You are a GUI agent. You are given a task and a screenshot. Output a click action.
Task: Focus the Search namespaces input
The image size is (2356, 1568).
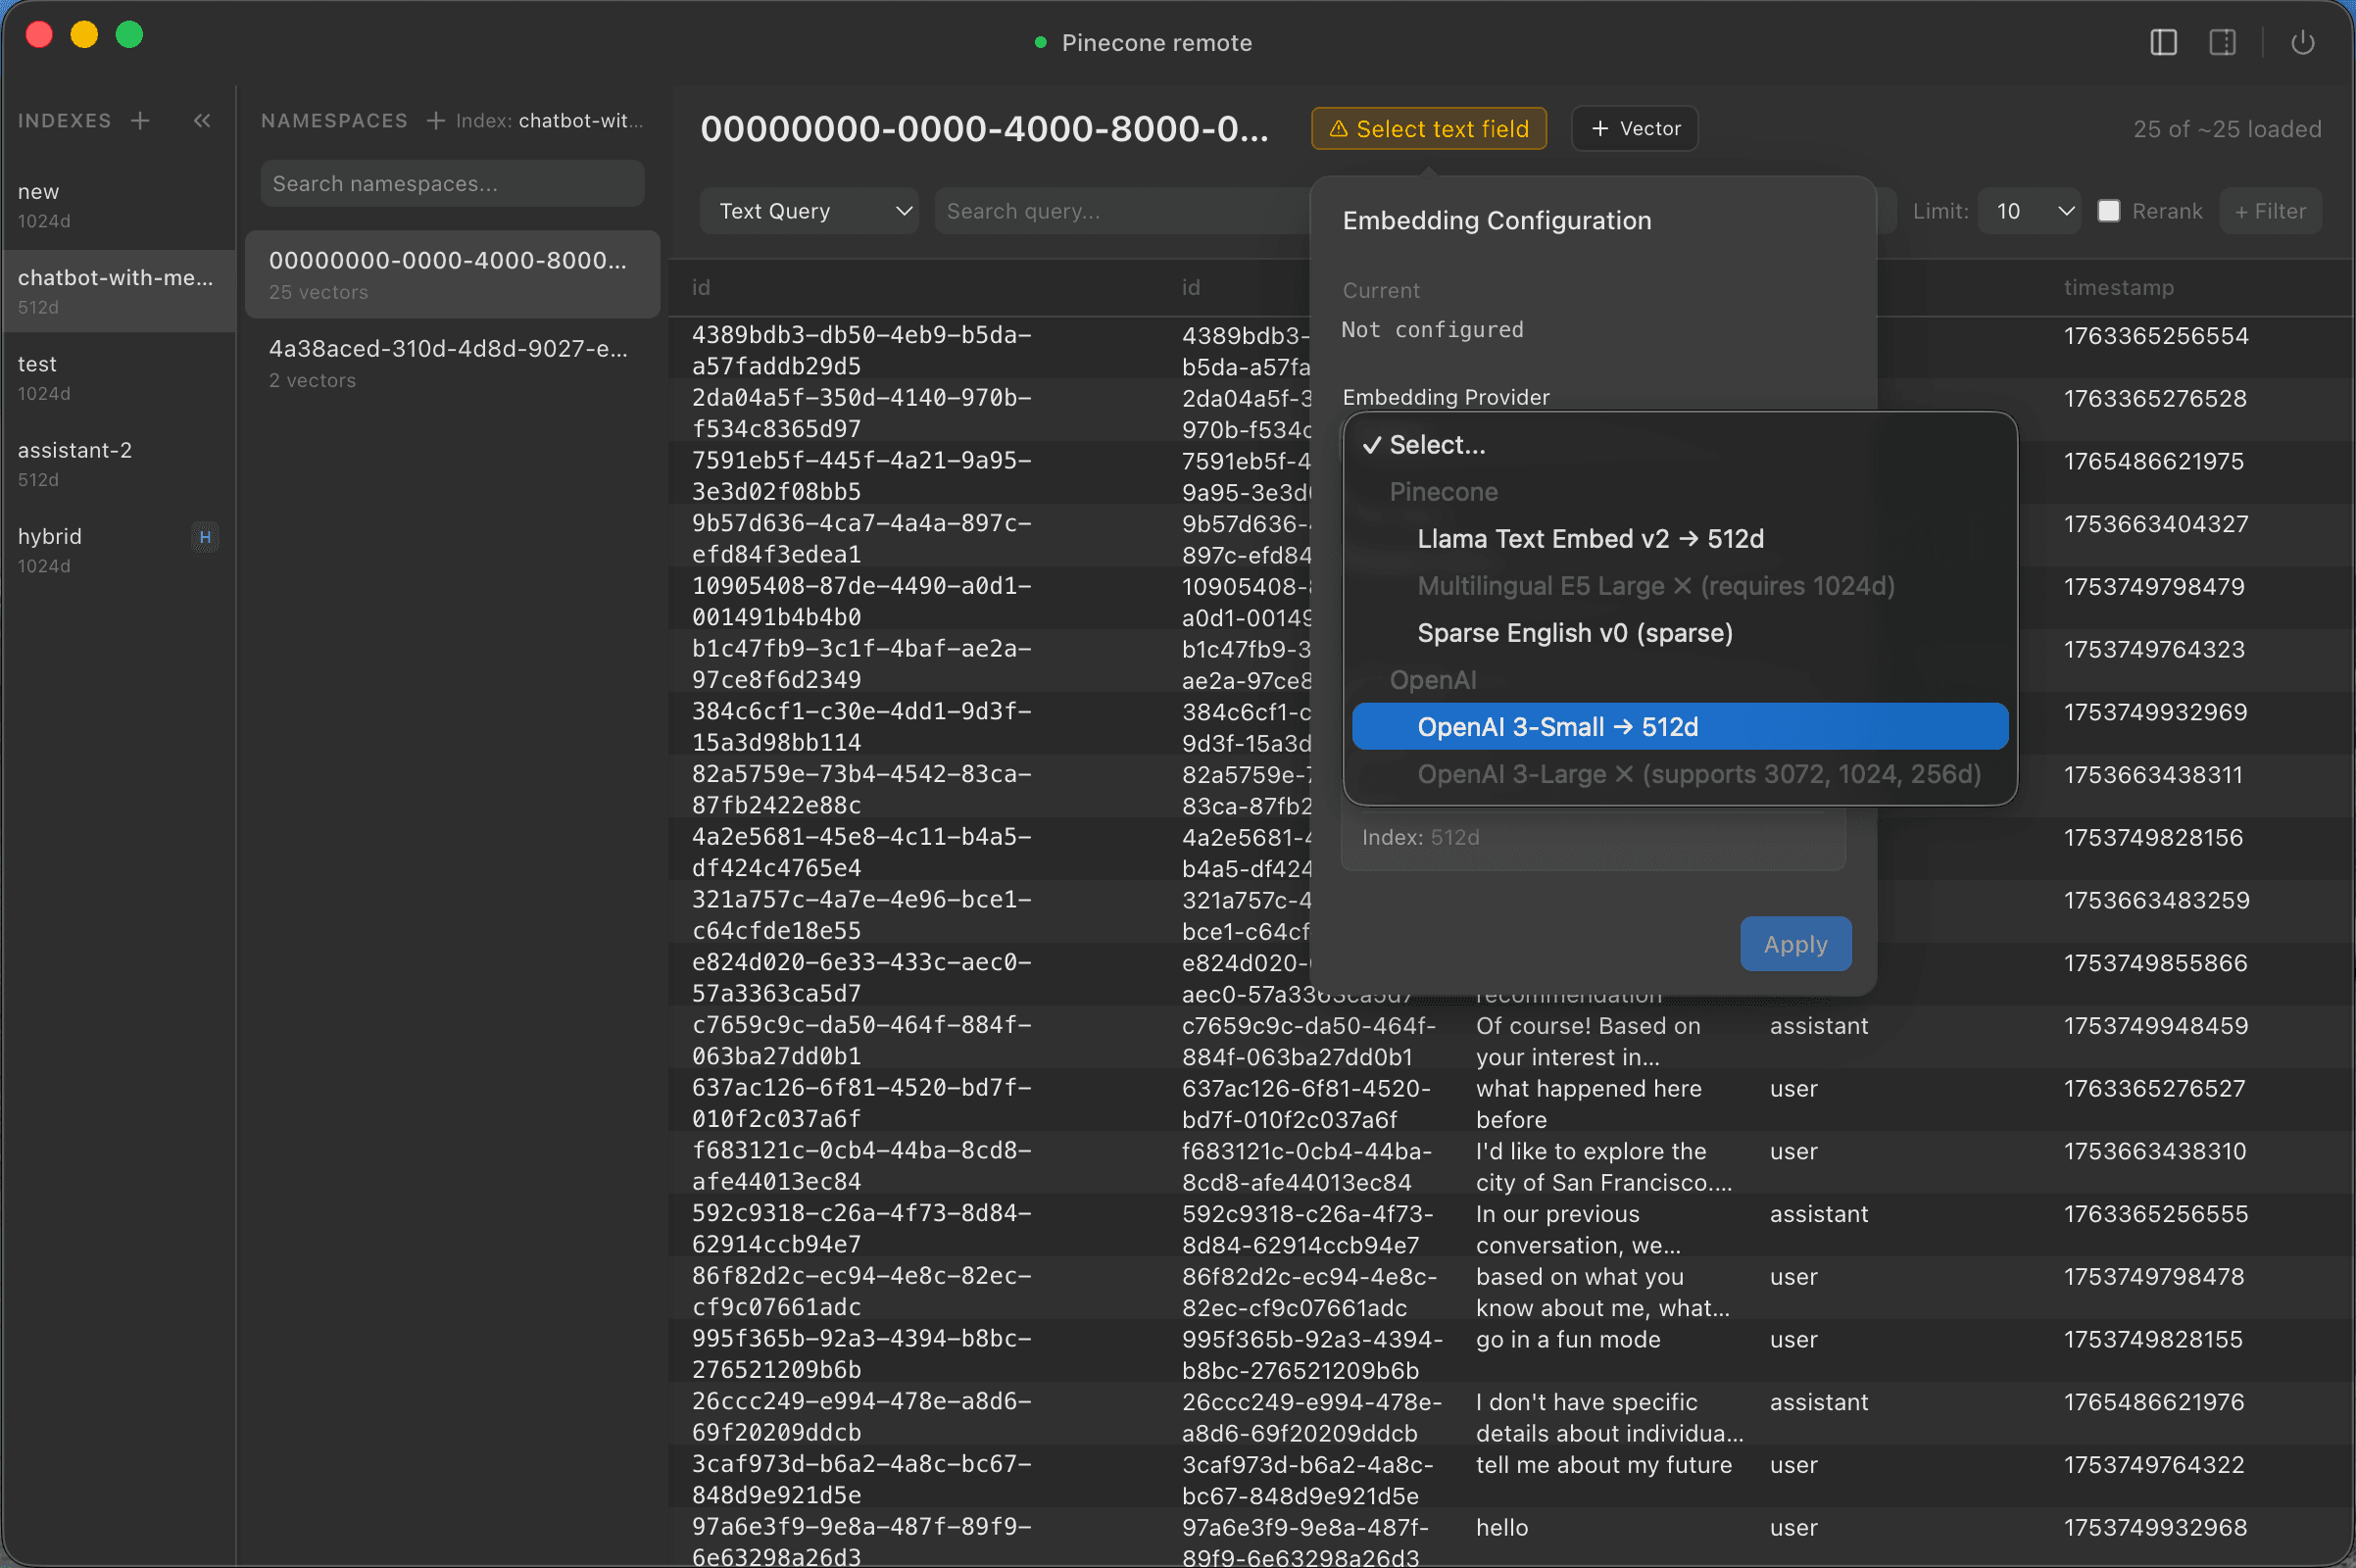[452, 184]
